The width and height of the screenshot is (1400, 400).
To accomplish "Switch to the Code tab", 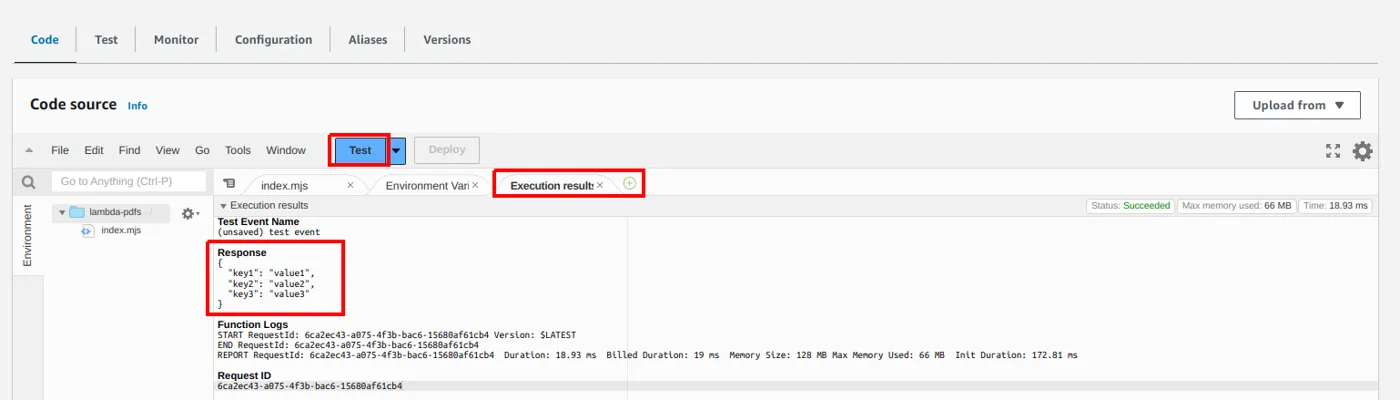I will point(45,40).
